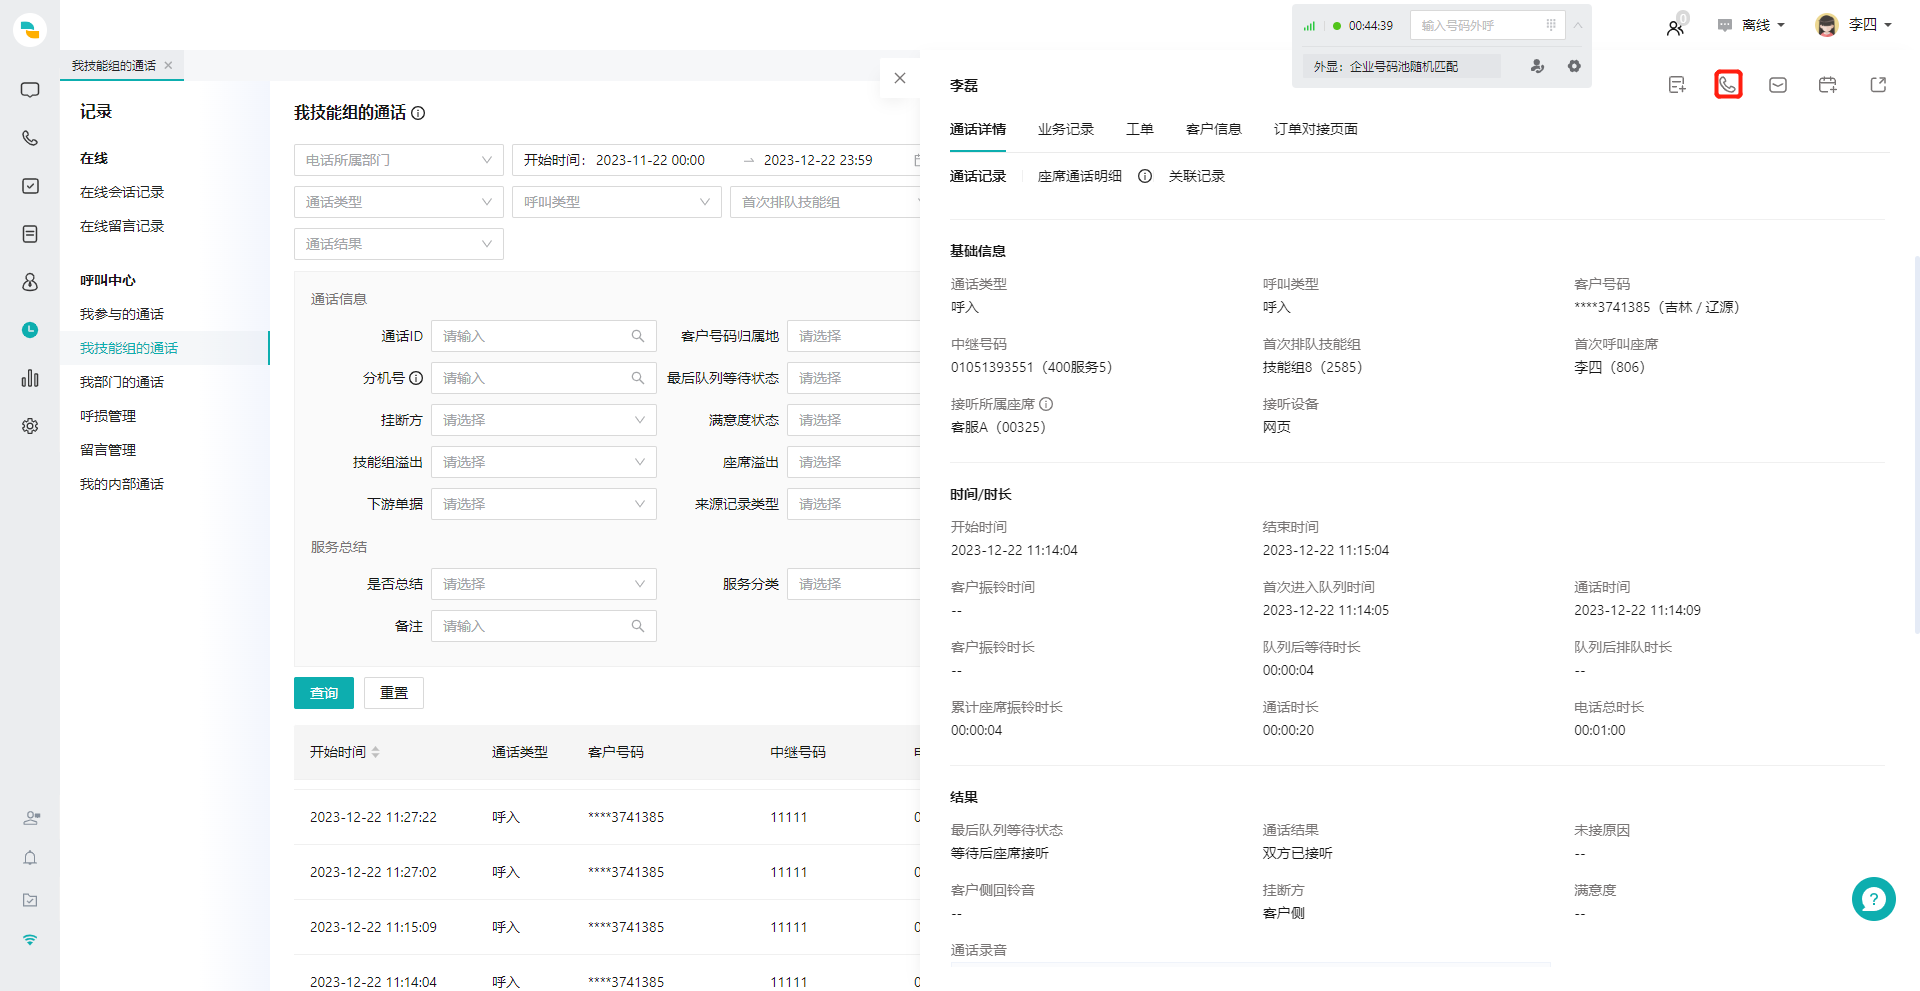
Task: Click the open-in-new-window icon in detail header
Action: click(1878, 85)
